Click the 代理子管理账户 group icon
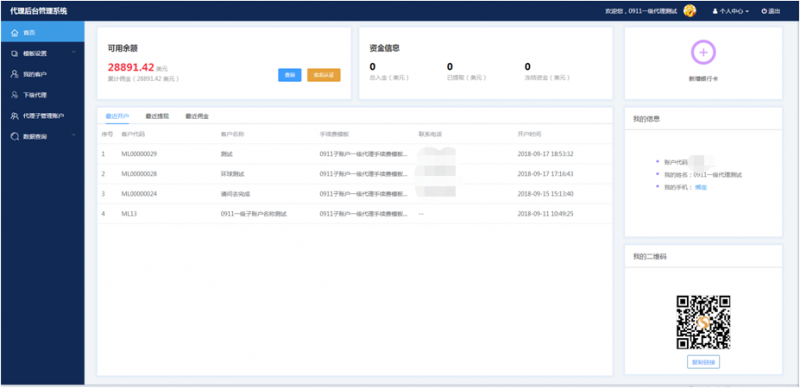The width and height of the screenshot is (800, 388). coord(14,116)
